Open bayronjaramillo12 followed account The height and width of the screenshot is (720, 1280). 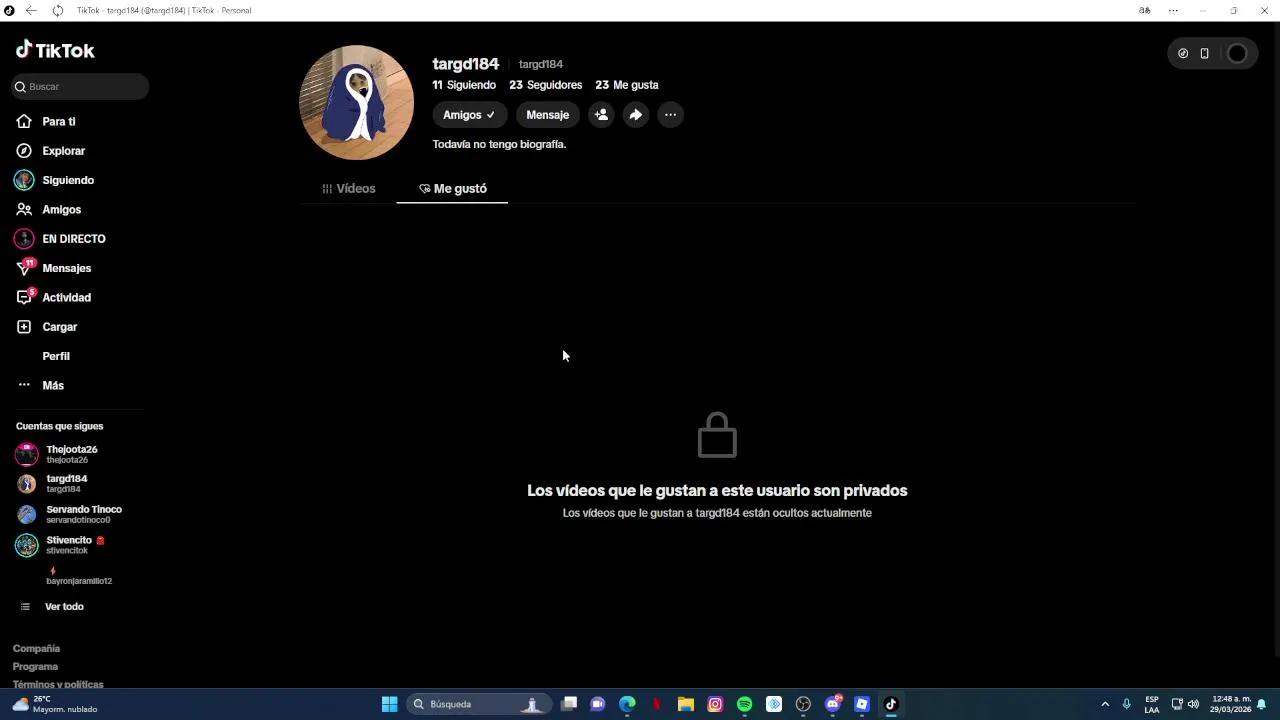tap(78, 581)
